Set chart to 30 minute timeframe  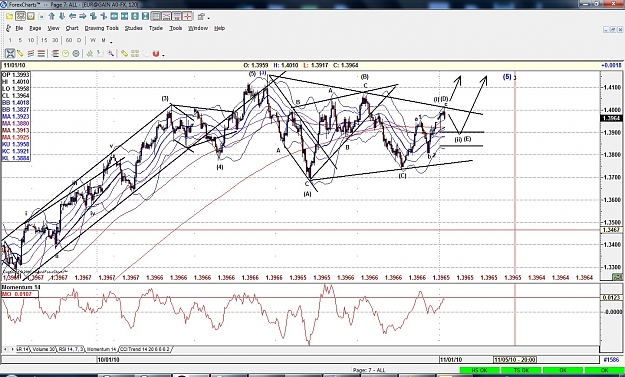pyautogui.click(x=55, y=40)
